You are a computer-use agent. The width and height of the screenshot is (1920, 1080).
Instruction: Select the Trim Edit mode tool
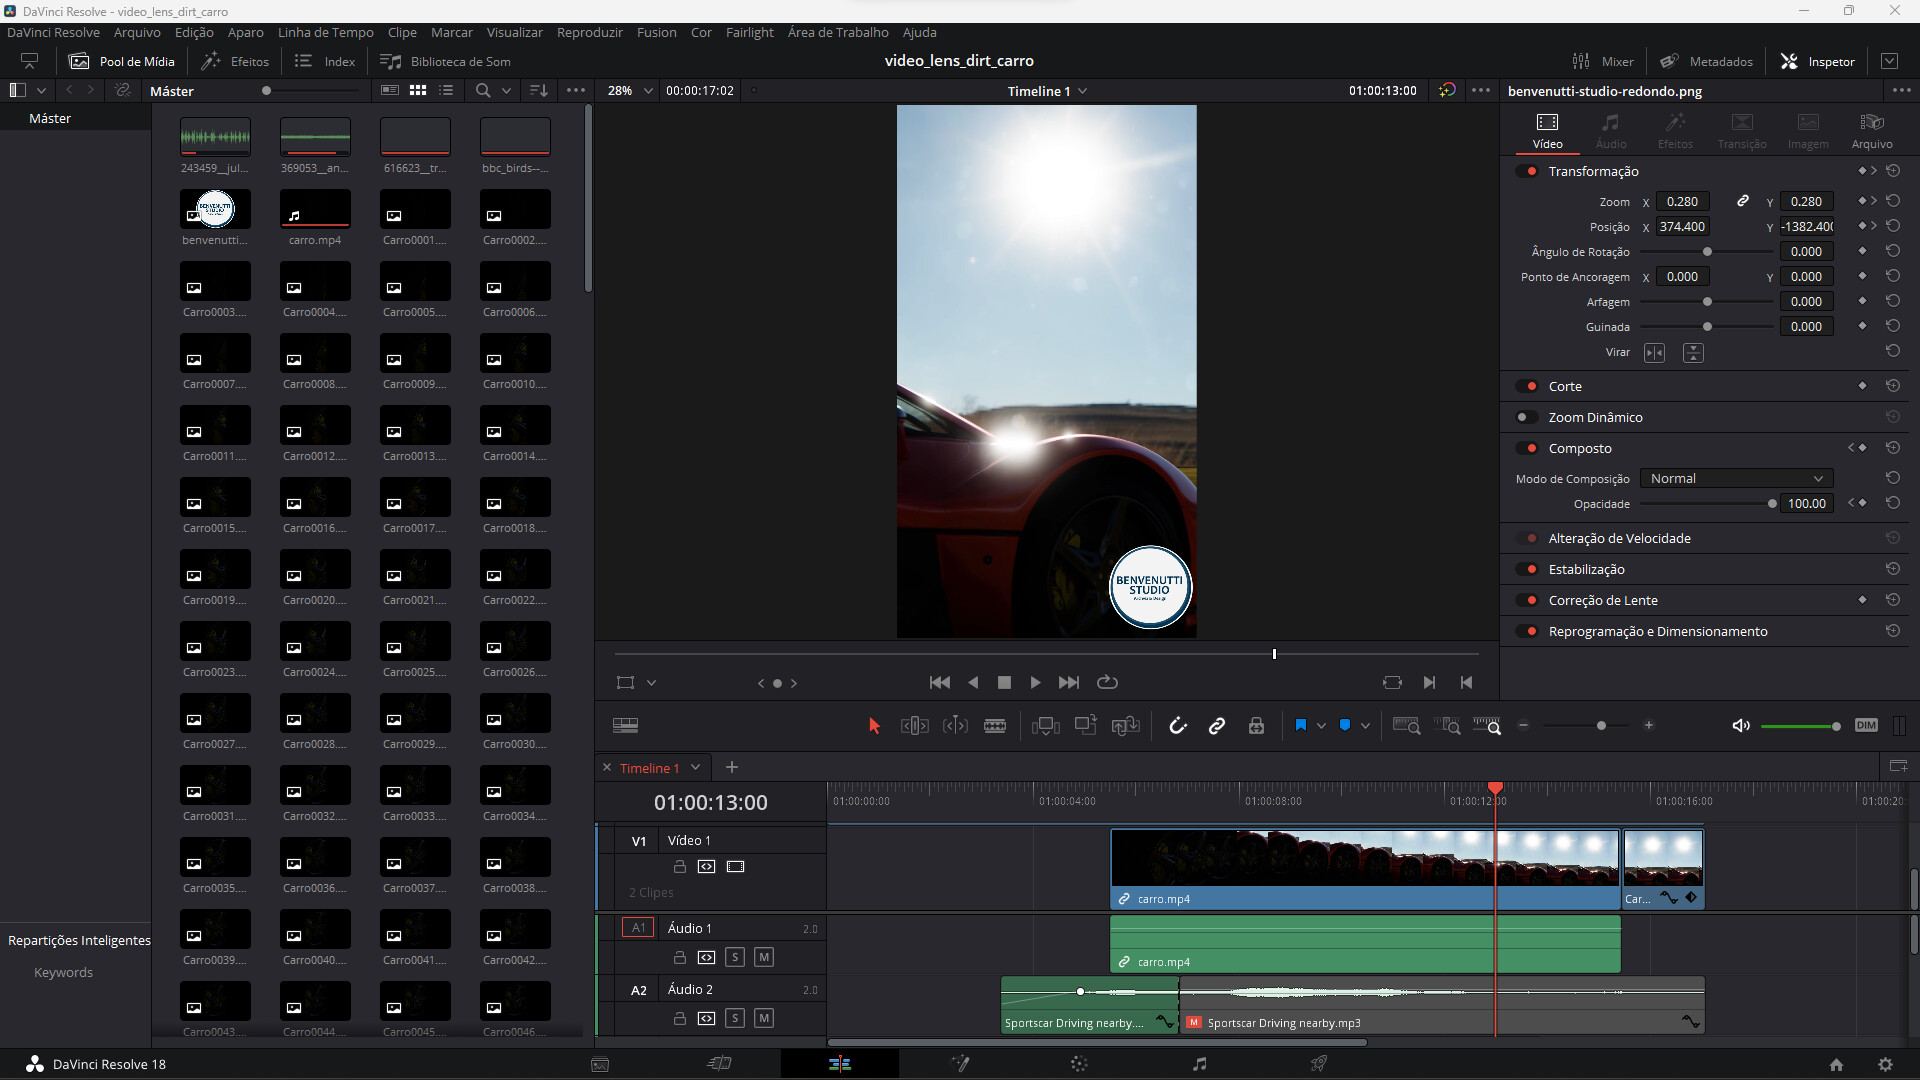coord(914,725)
